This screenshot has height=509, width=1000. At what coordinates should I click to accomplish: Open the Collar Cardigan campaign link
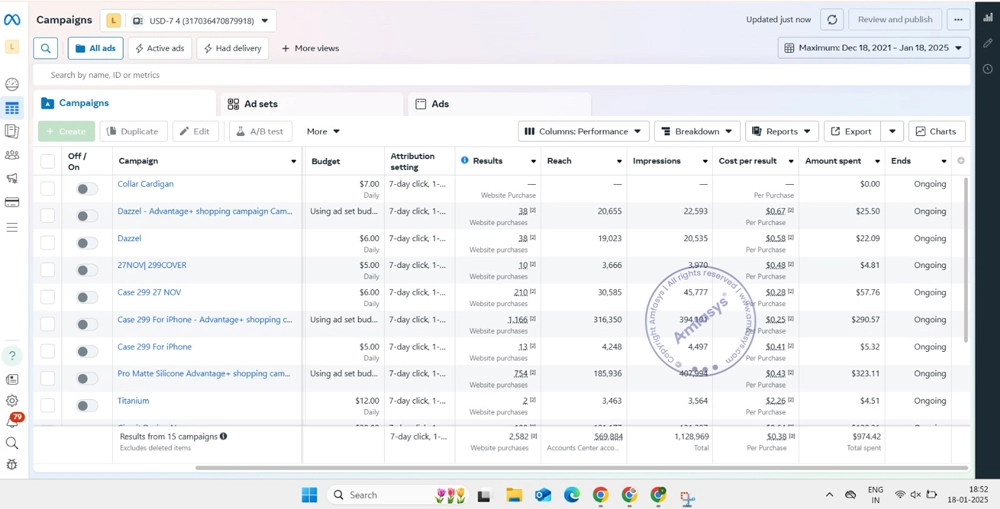(145, 184)
